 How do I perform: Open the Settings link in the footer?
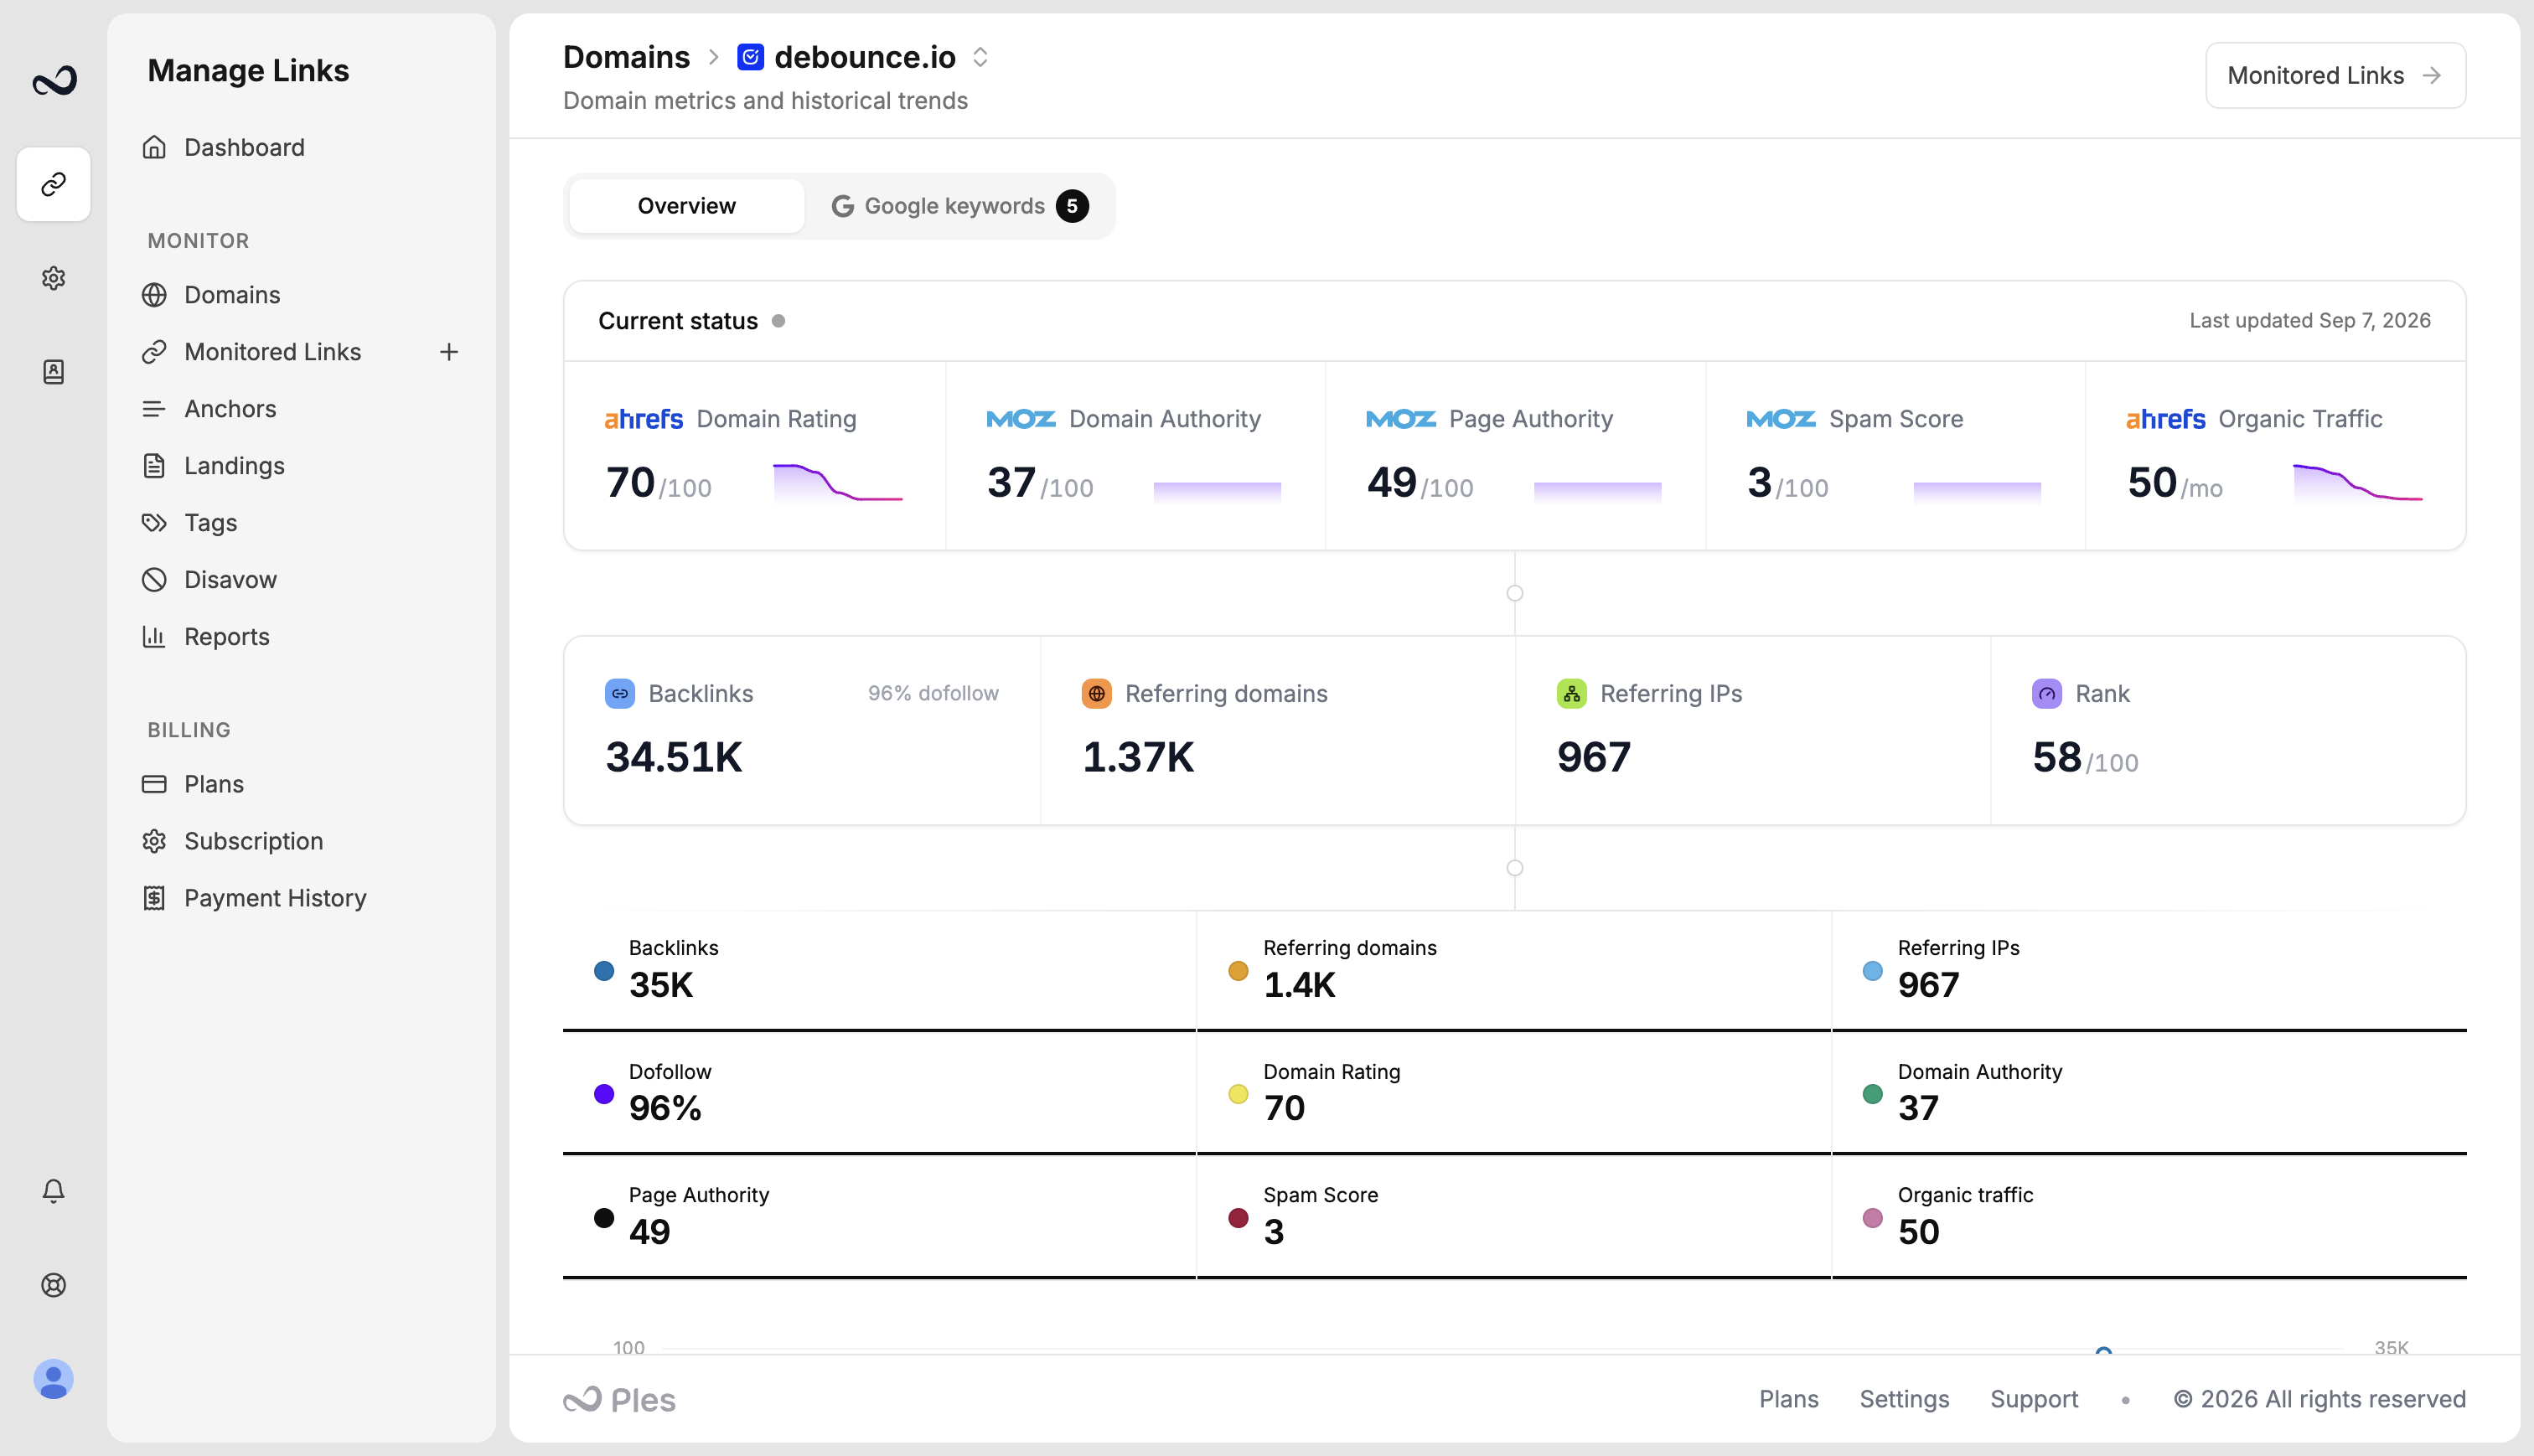[1904, 1399]
